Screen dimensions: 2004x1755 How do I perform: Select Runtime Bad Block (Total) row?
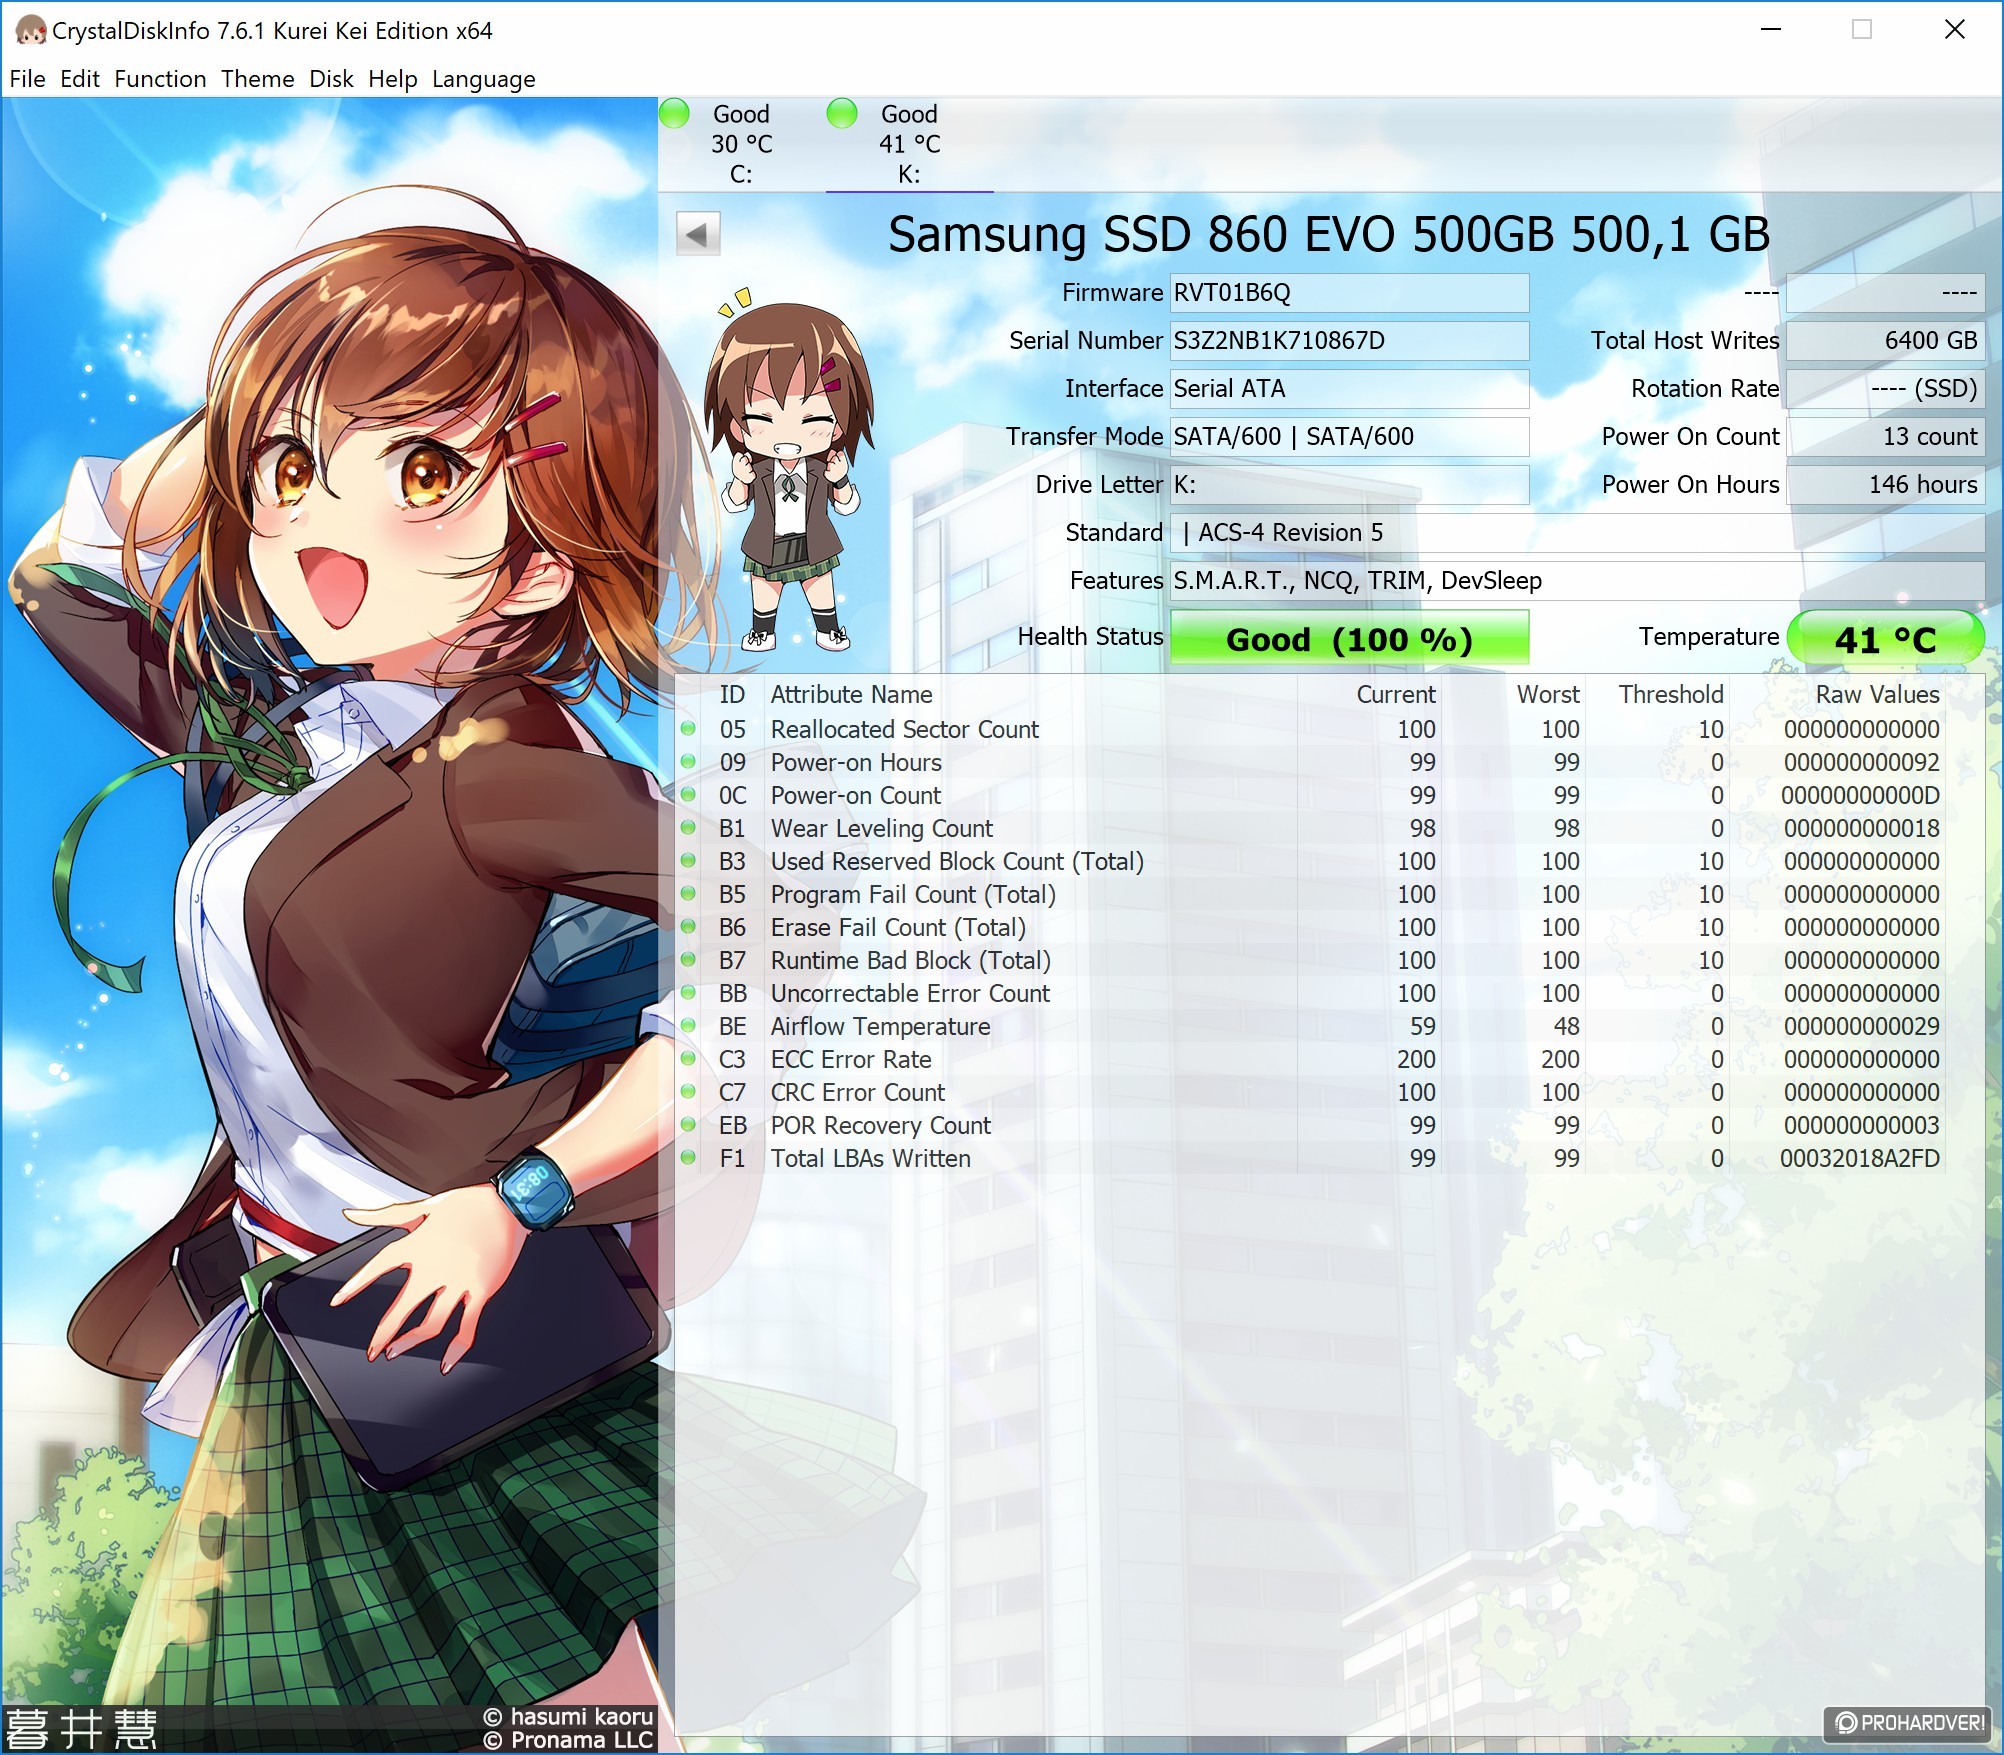tap(1310, 961)
